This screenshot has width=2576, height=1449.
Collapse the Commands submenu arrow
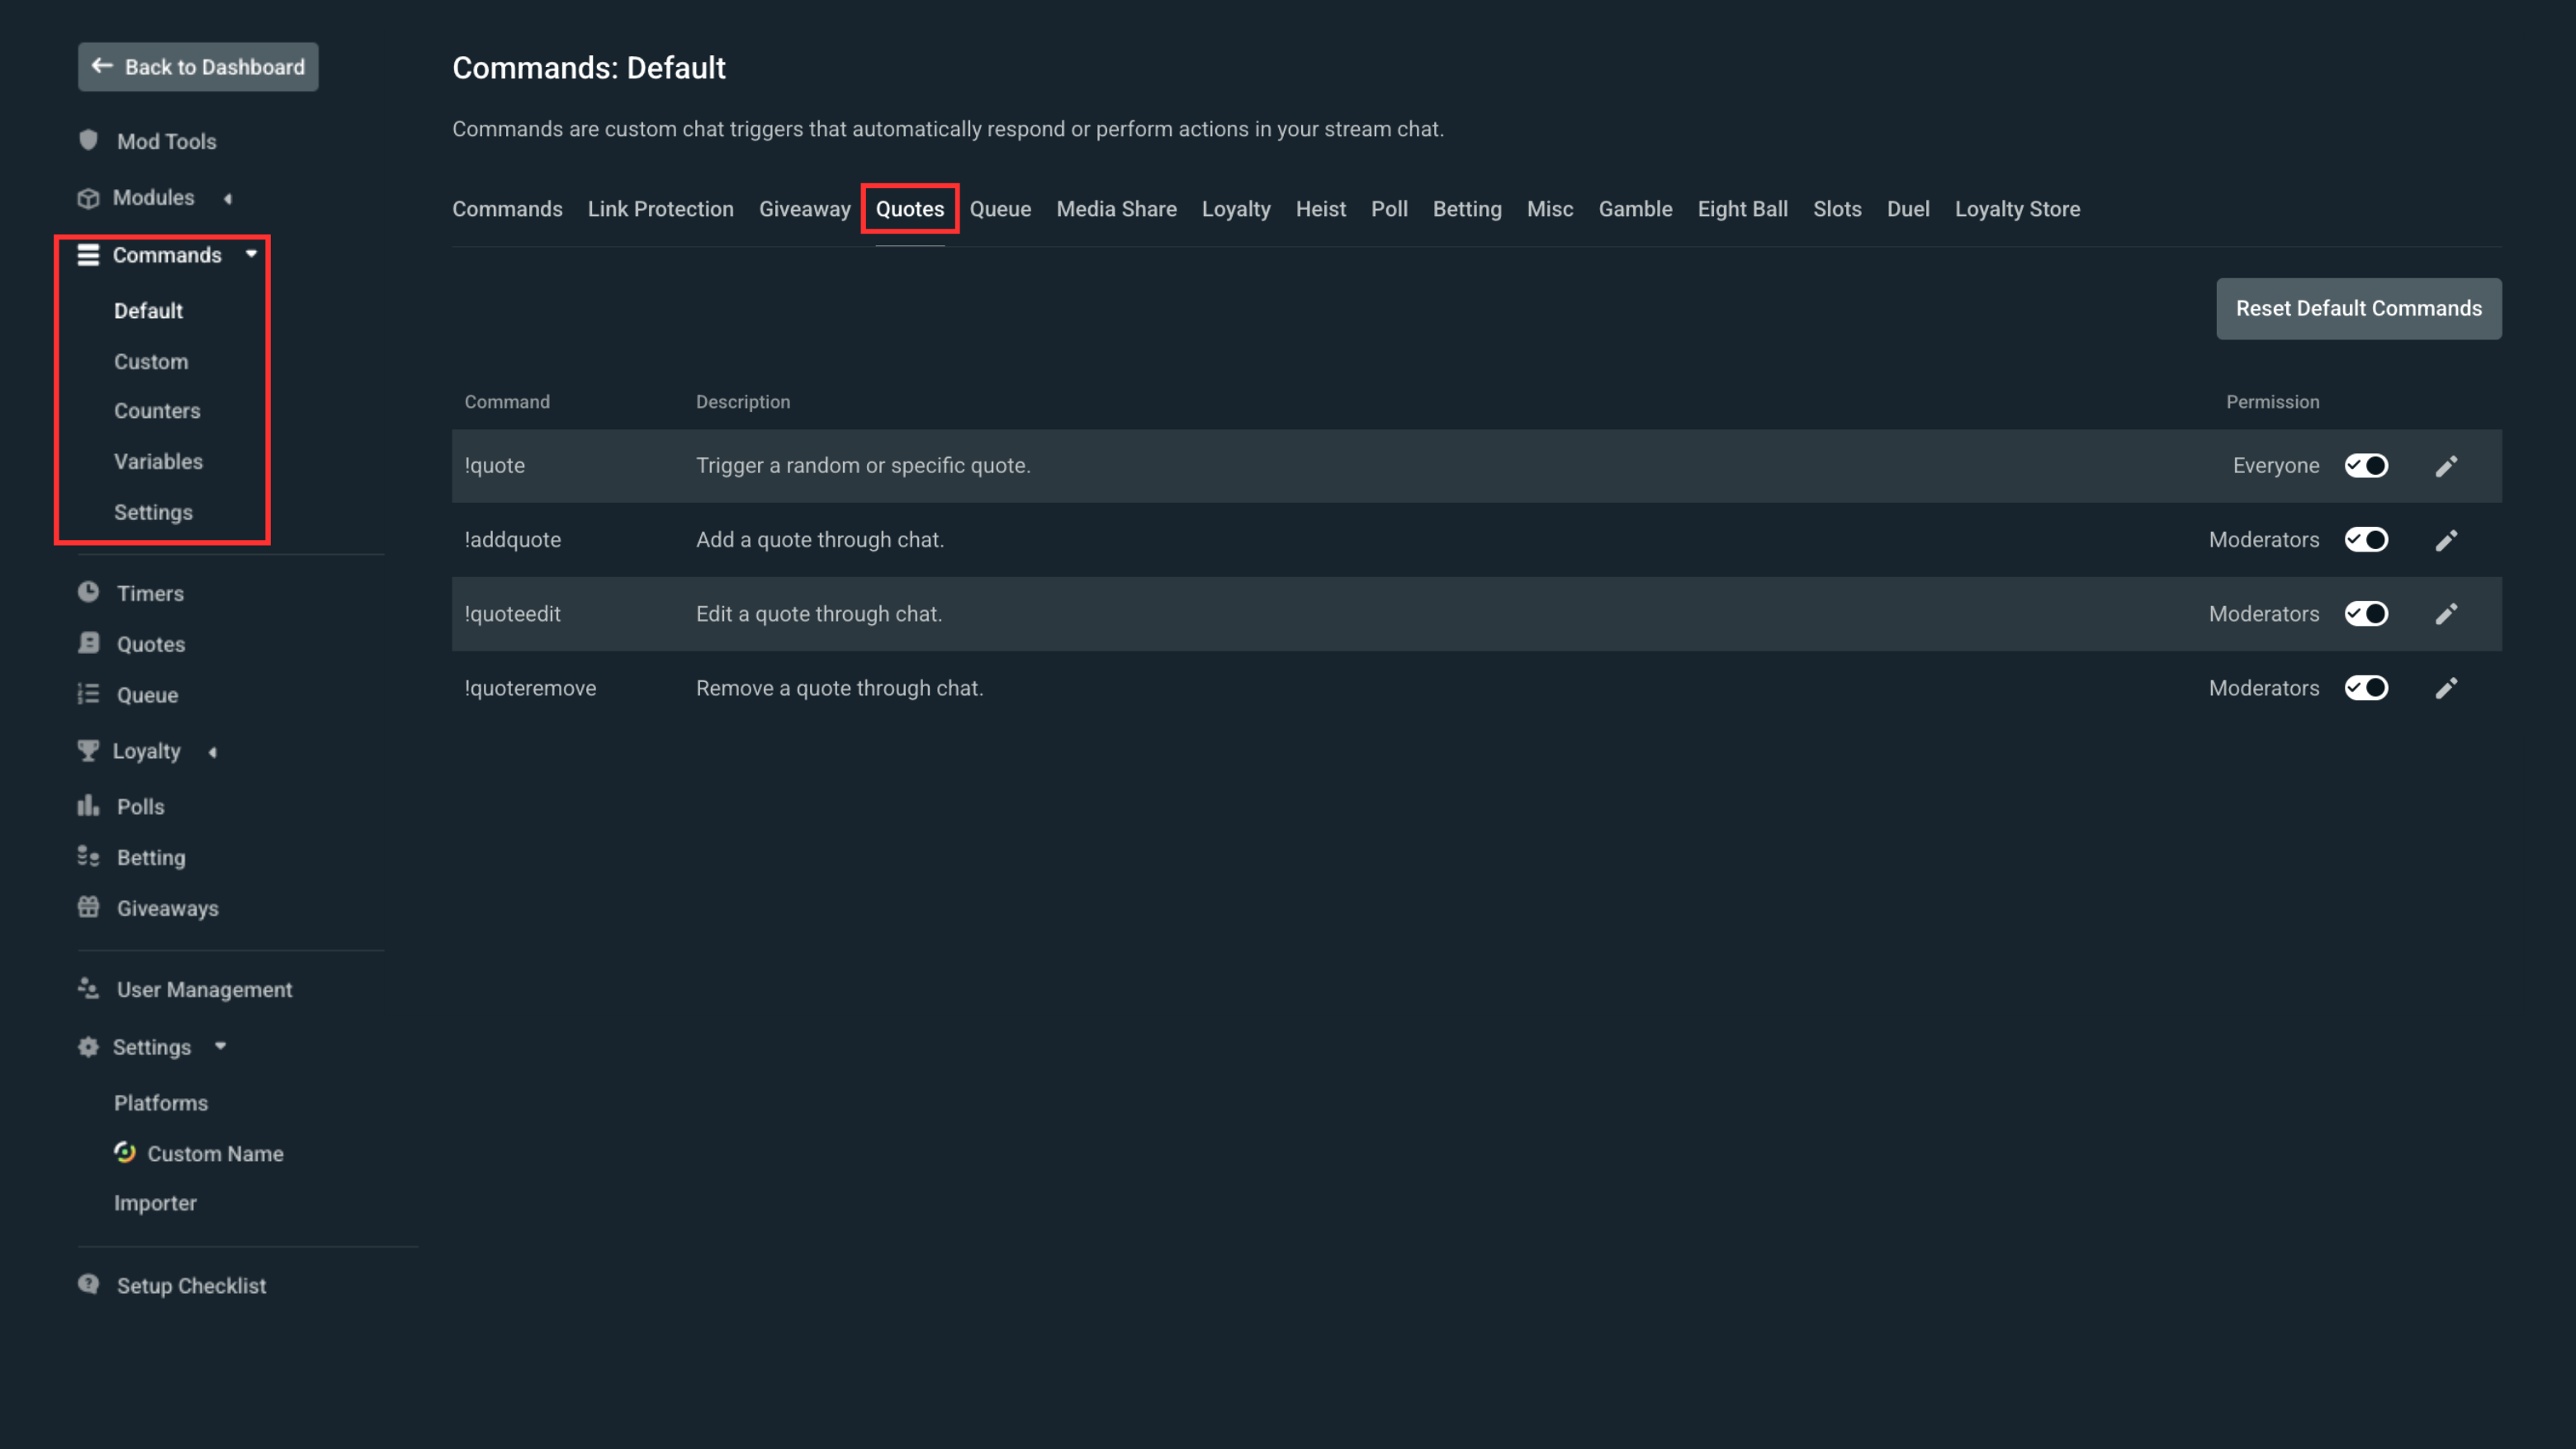[x=252, y=254]
